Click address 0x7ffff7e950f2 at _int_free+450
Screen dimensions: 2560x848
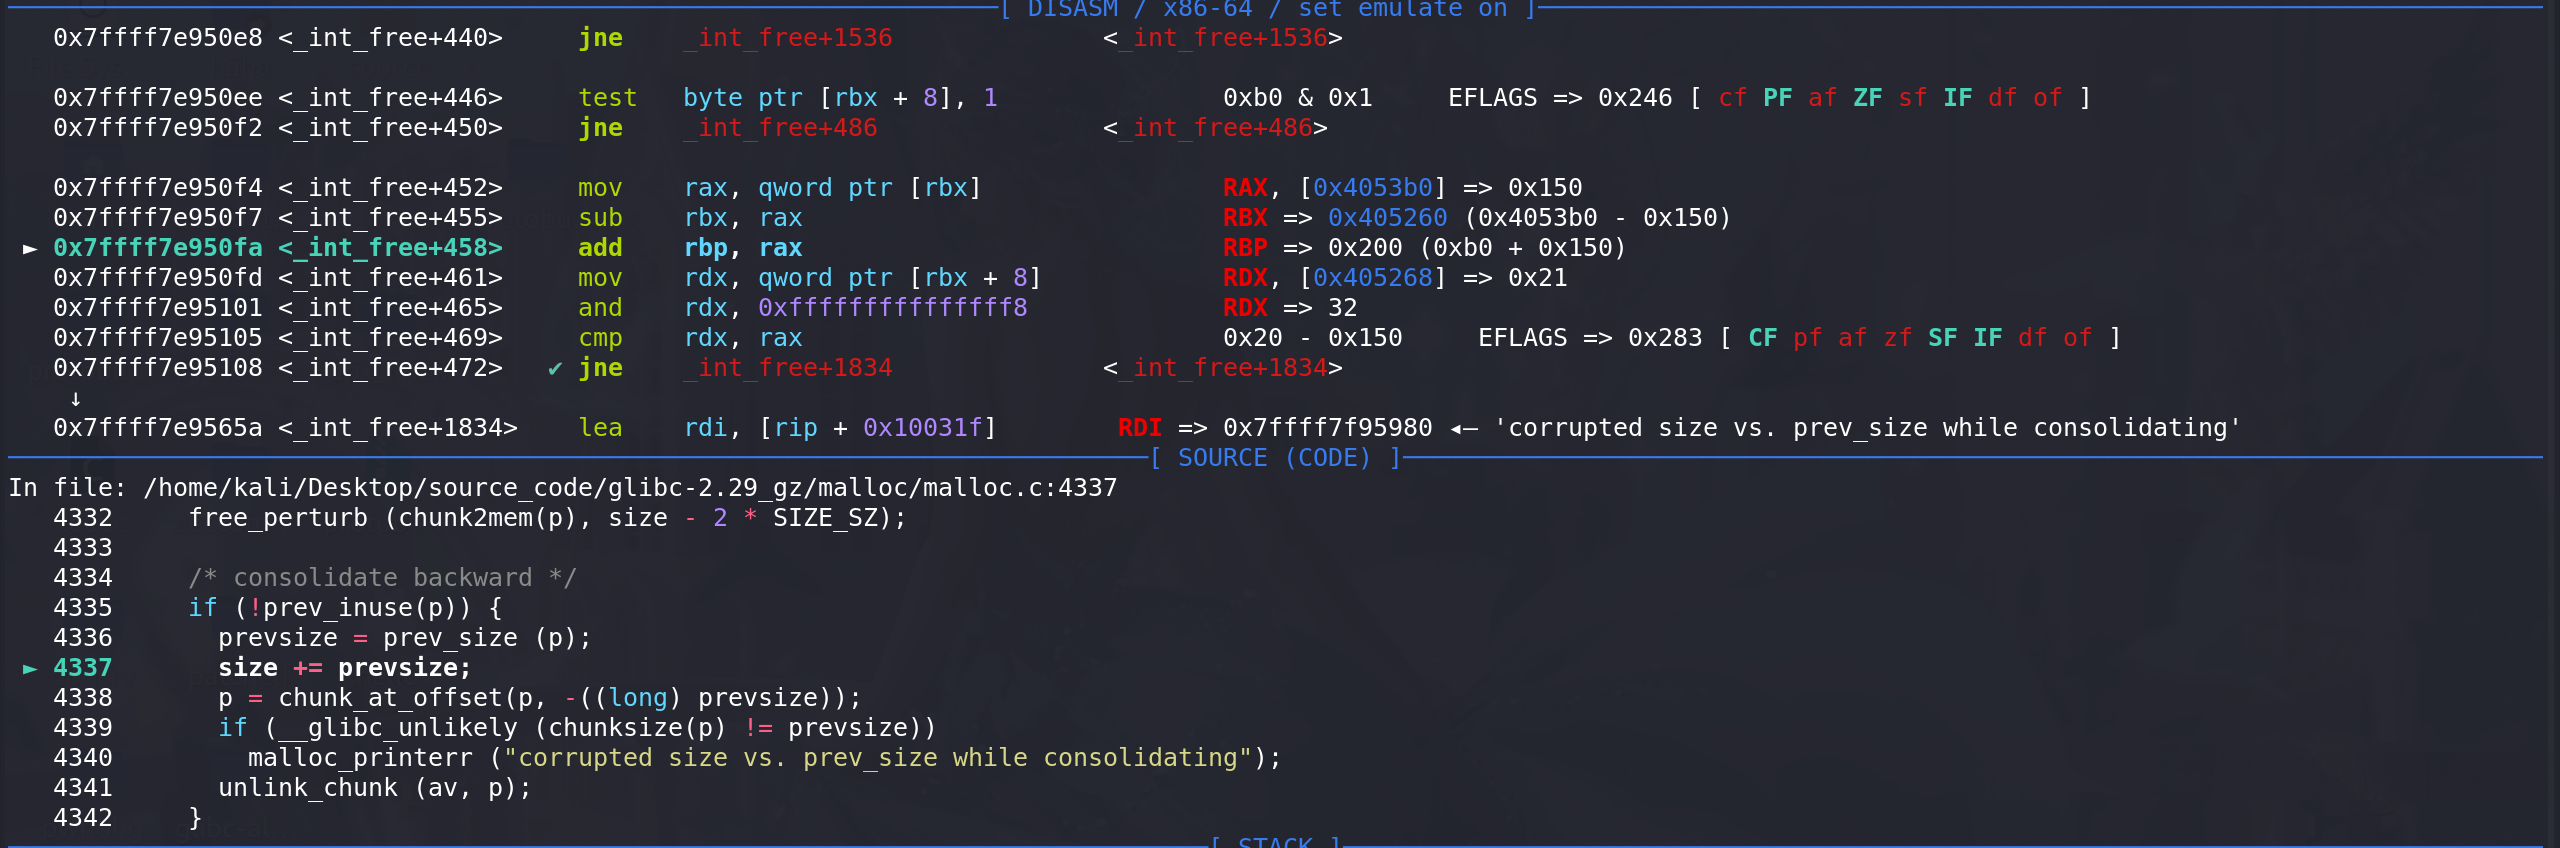point(158,128)
